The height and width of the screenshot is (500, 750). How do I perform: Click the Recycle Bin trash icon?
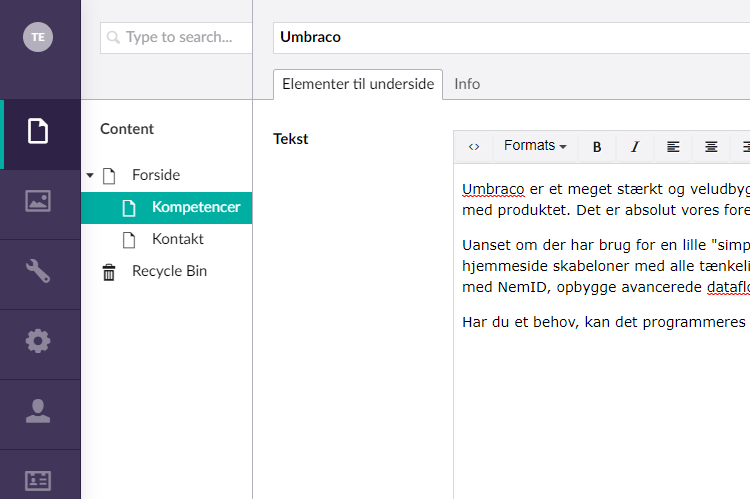109,272
